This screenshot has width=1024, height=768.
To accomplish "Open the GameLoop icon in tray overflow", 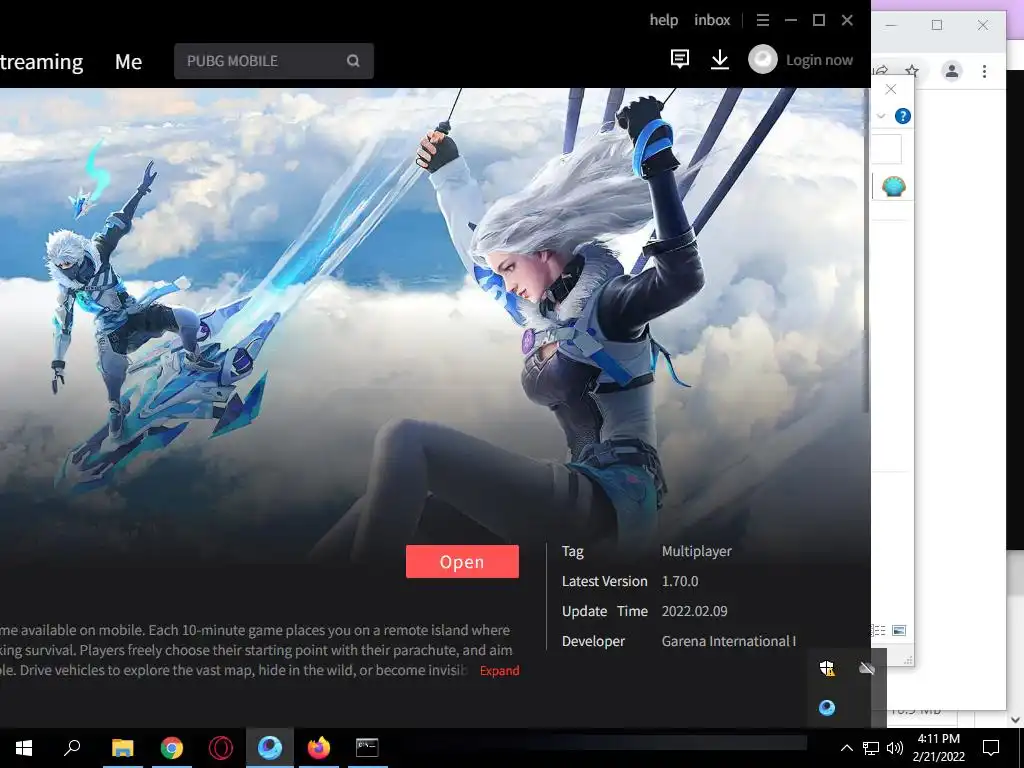I will point(827,708).
